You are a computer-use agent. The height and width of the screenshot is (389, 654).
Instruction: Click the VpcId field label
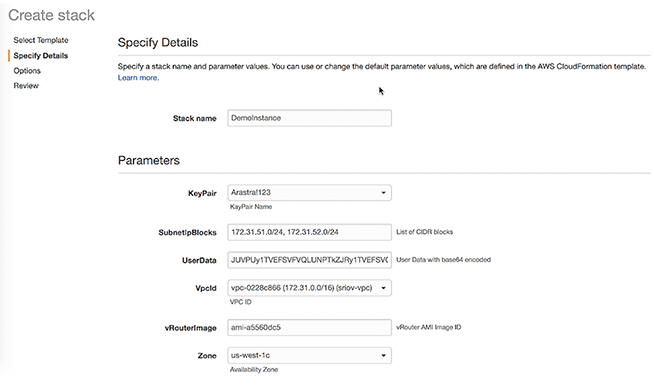point(206,288)
